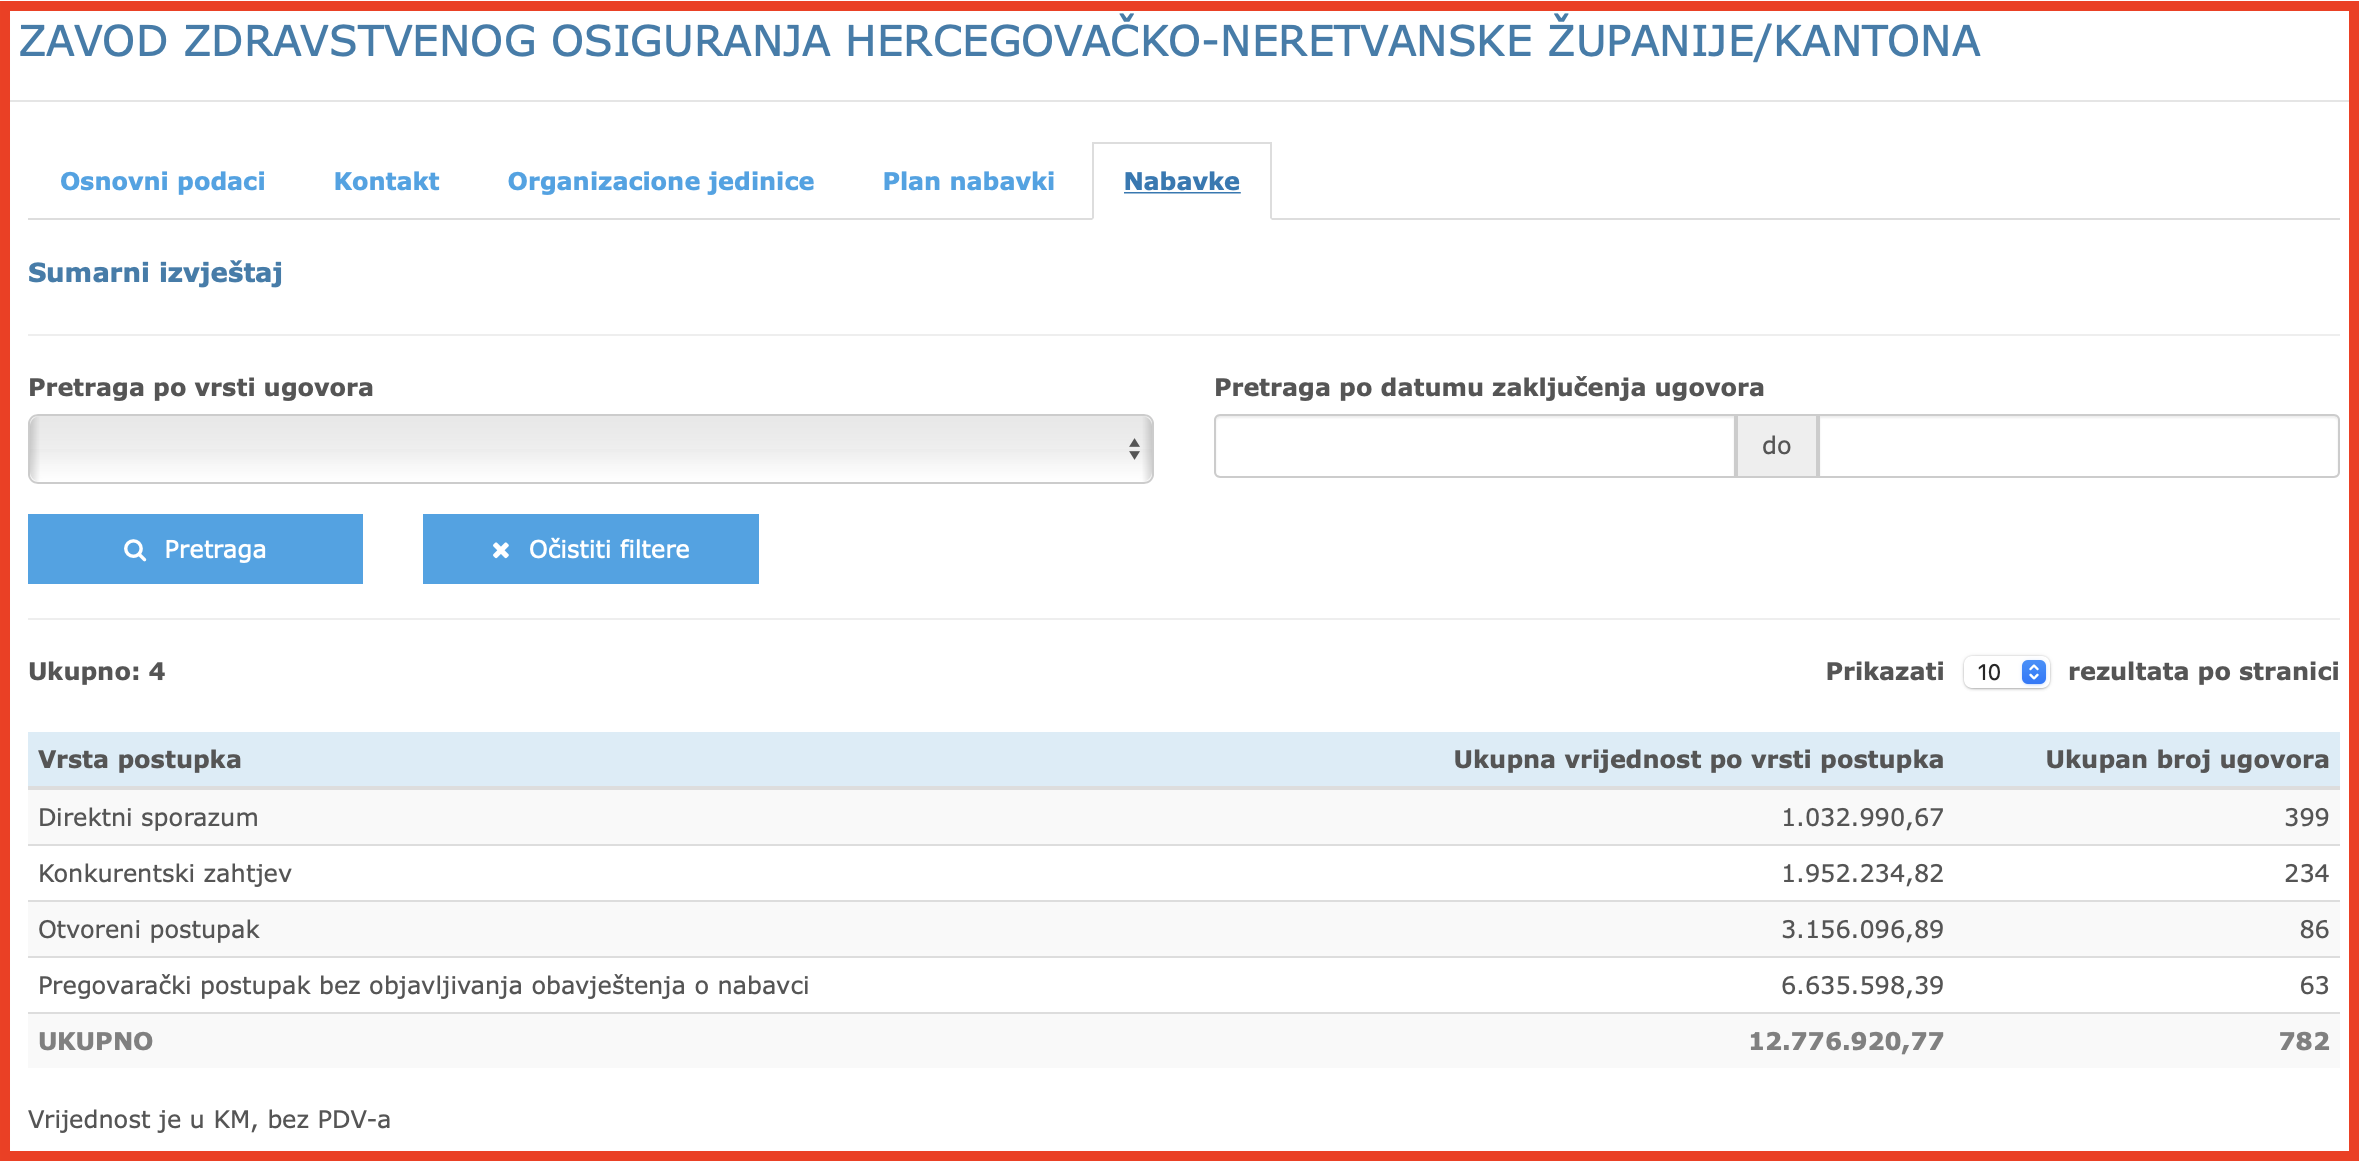Click the 'do' separator between date fields
Screen dimensions: 2359x1161
tap(1777, 446)
